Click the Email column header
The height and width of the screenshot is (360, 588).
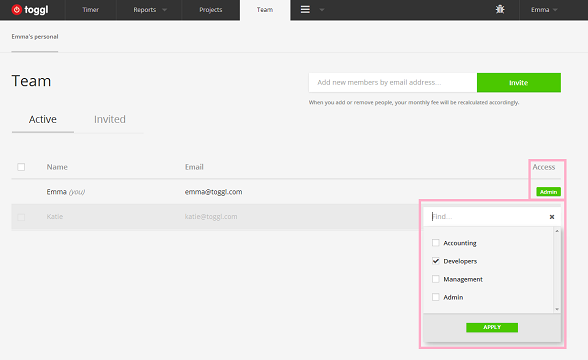pos(194,167)
